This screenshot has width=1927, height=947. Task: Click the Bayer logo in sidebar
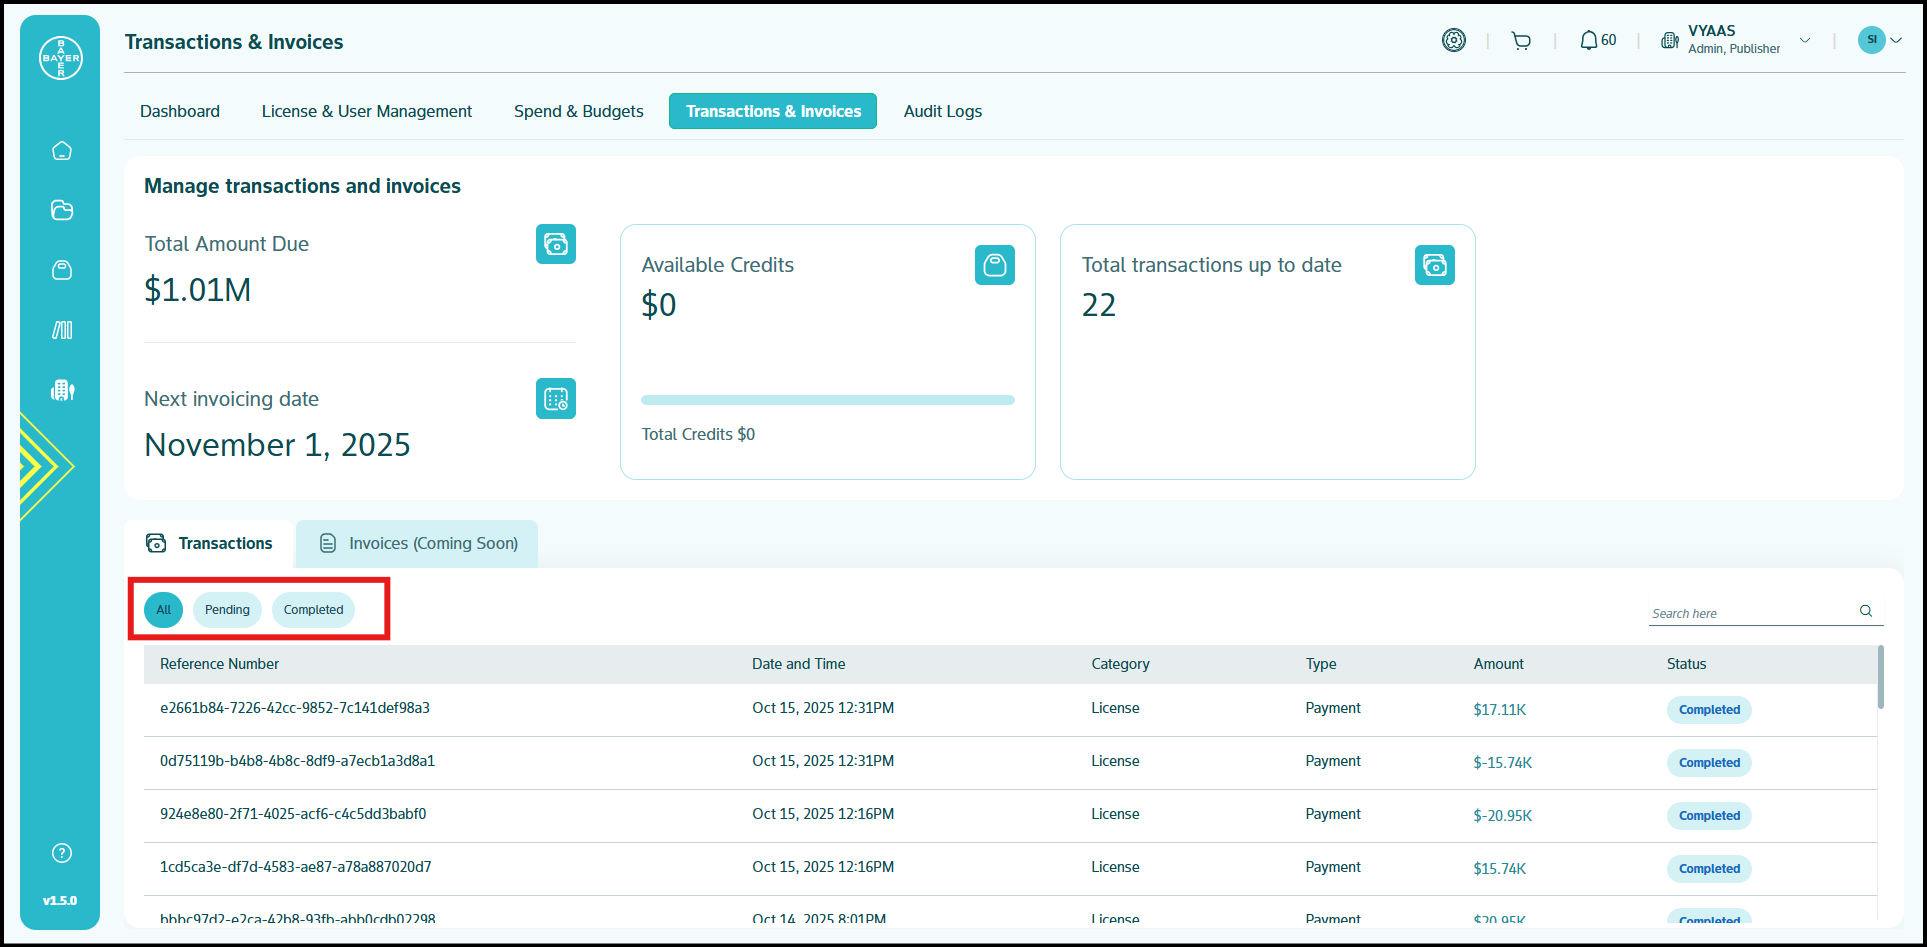tap(61, 58)
